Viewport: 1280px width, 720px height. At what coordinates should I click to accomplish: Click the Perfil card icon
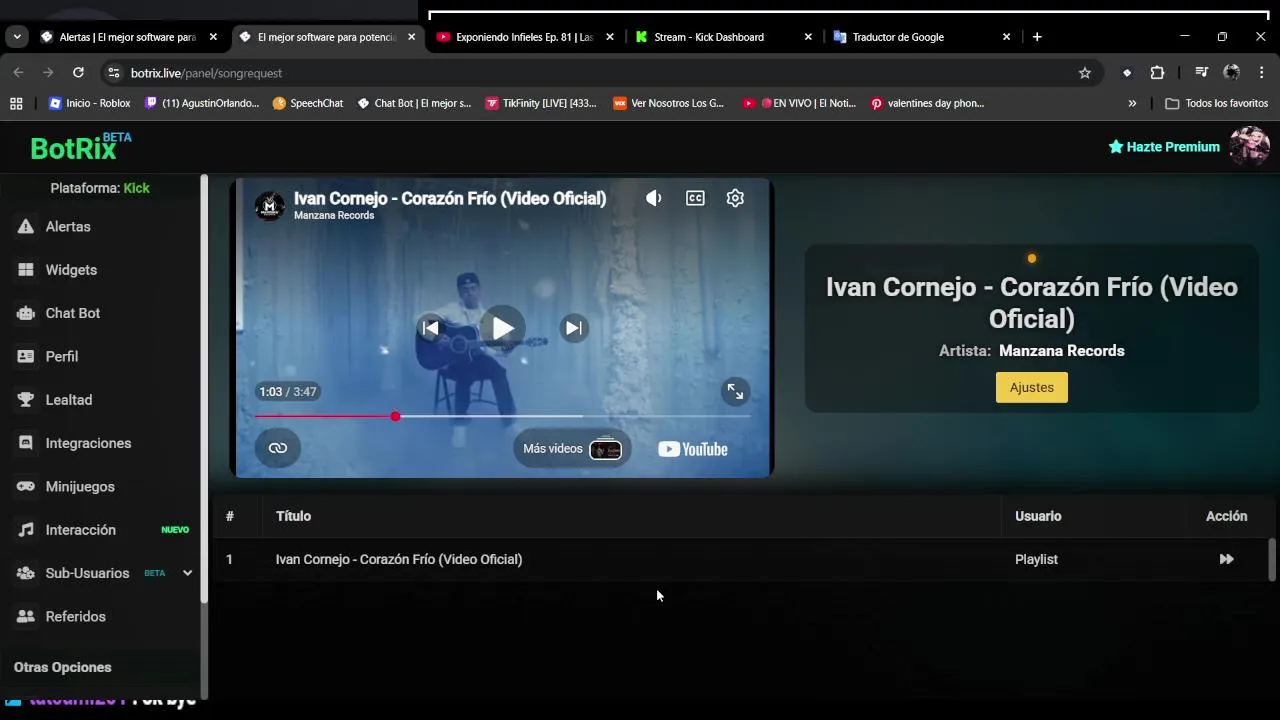(x=26, y=356)
